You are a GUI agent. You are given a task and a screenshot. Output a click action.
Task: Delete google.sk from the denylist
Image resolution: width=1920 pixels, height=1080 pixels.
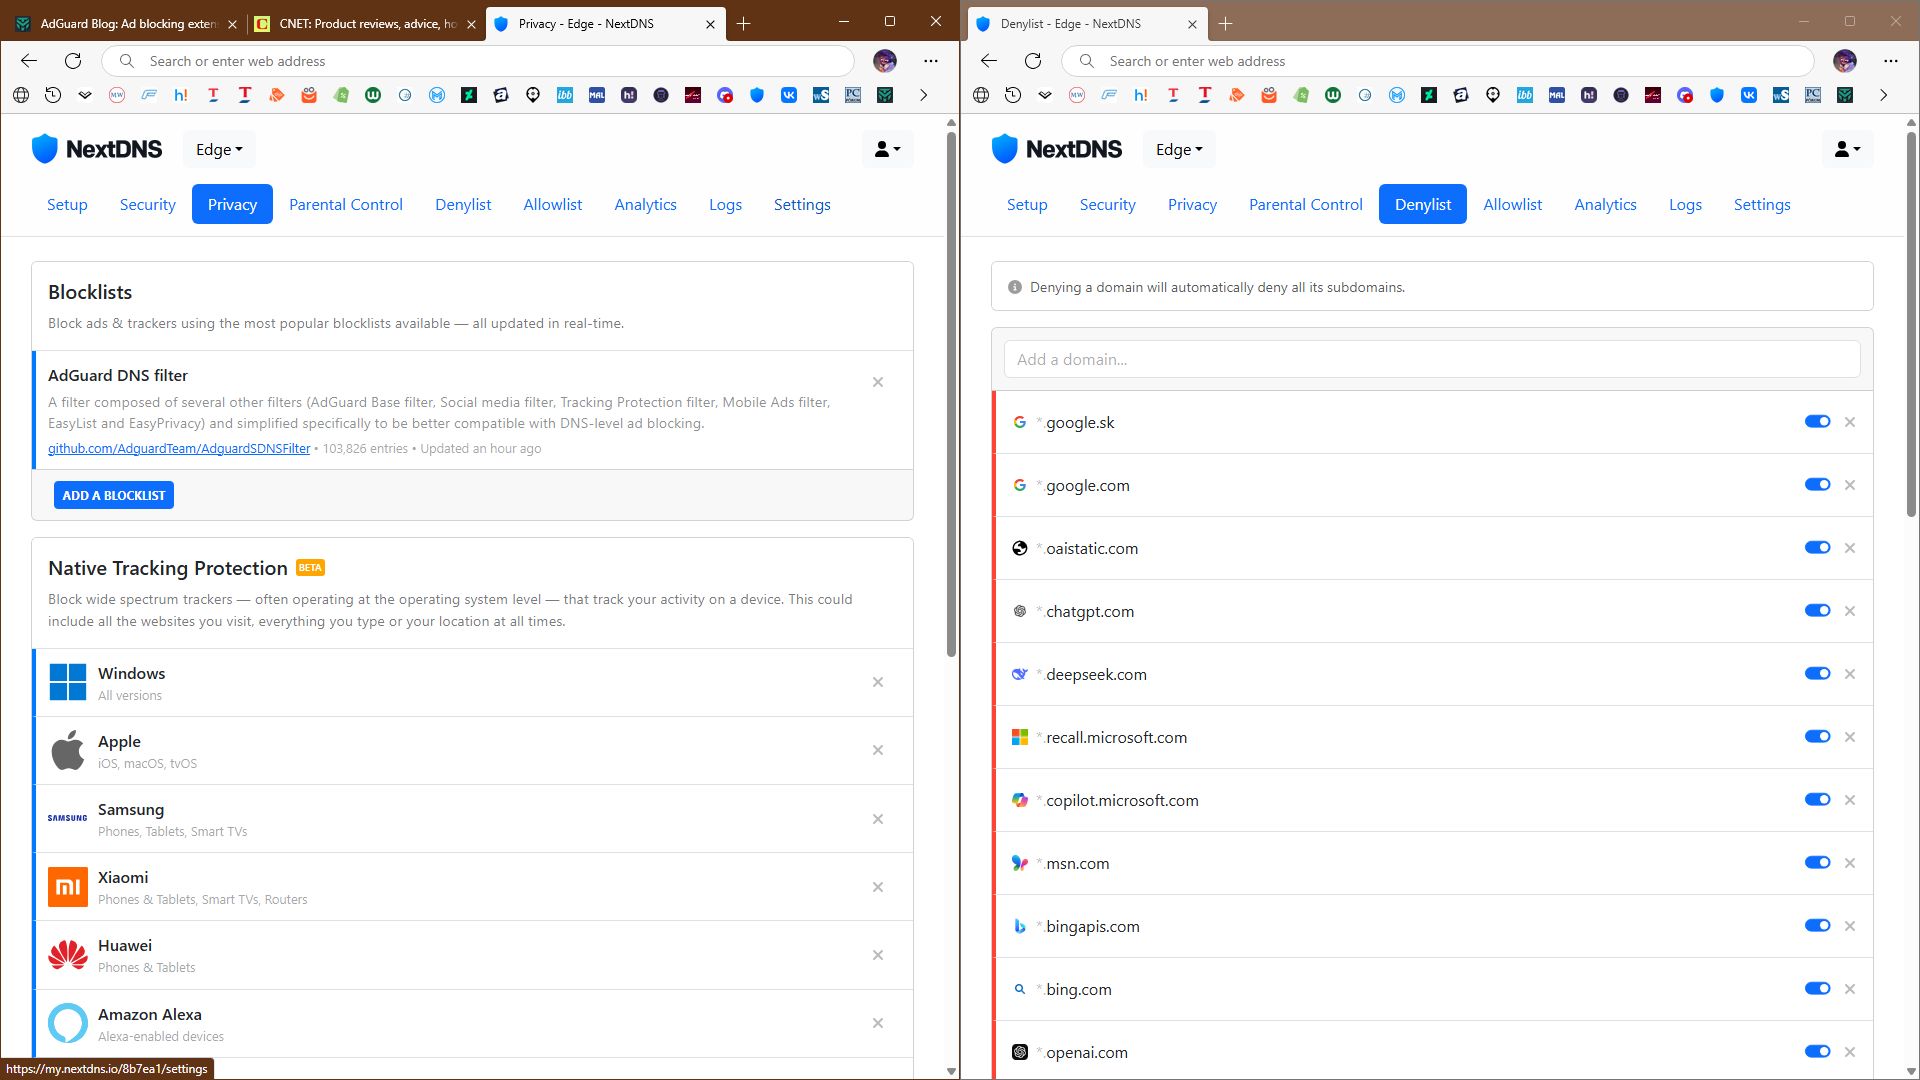1849,422
